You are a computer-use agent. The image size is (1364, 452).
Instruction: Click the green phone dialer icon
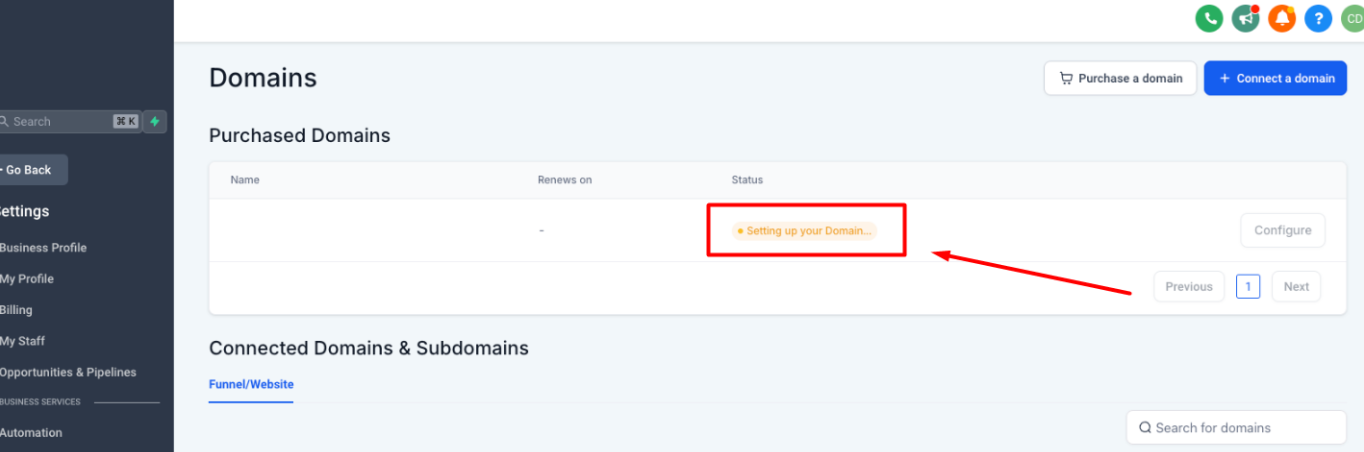pyautogui.click(x=1210, y=18)
